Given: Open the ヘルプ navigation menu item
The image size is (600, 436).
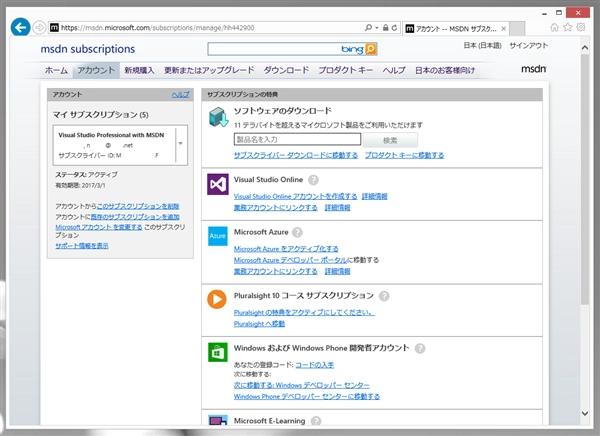Looking at the screenshot, I should click(394, 70).
